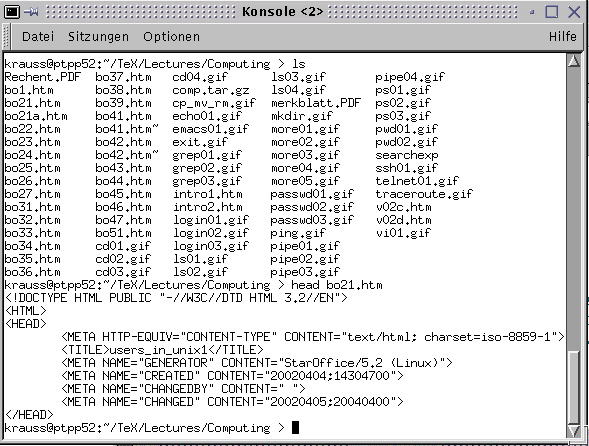Minimize the Konsole window using the small dot button
This screenshot has height=446, width=589.
coord(532,12)
